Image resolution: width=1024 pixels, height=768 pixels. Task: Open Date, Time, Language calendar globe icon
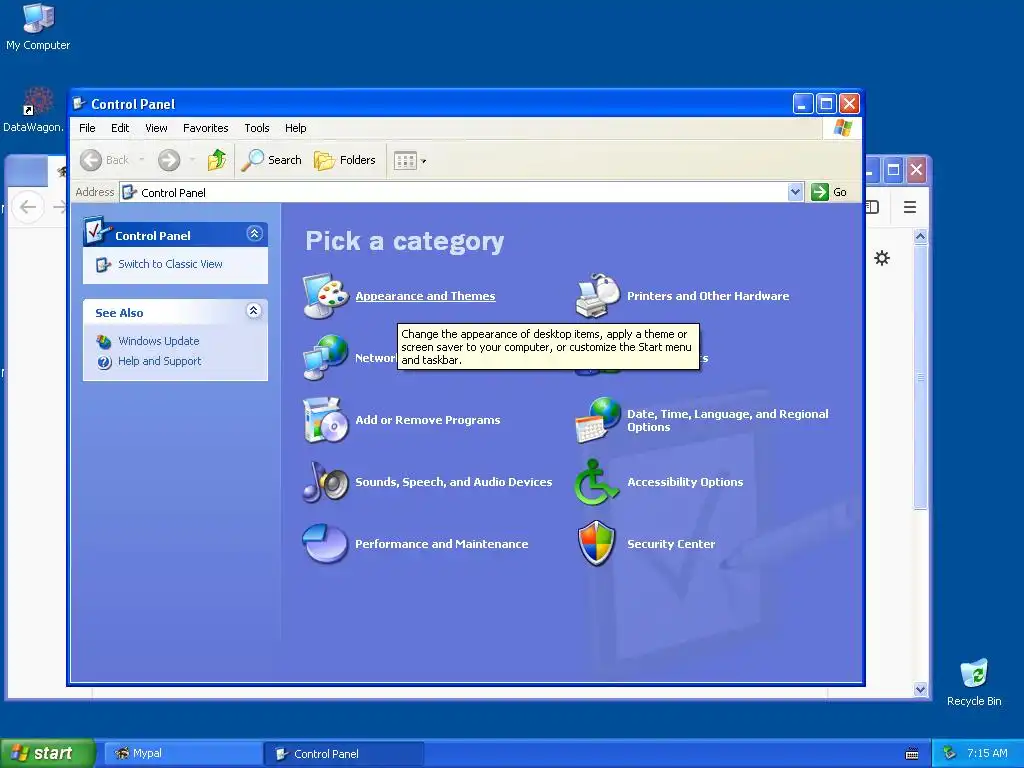click(x=598, y=420)
